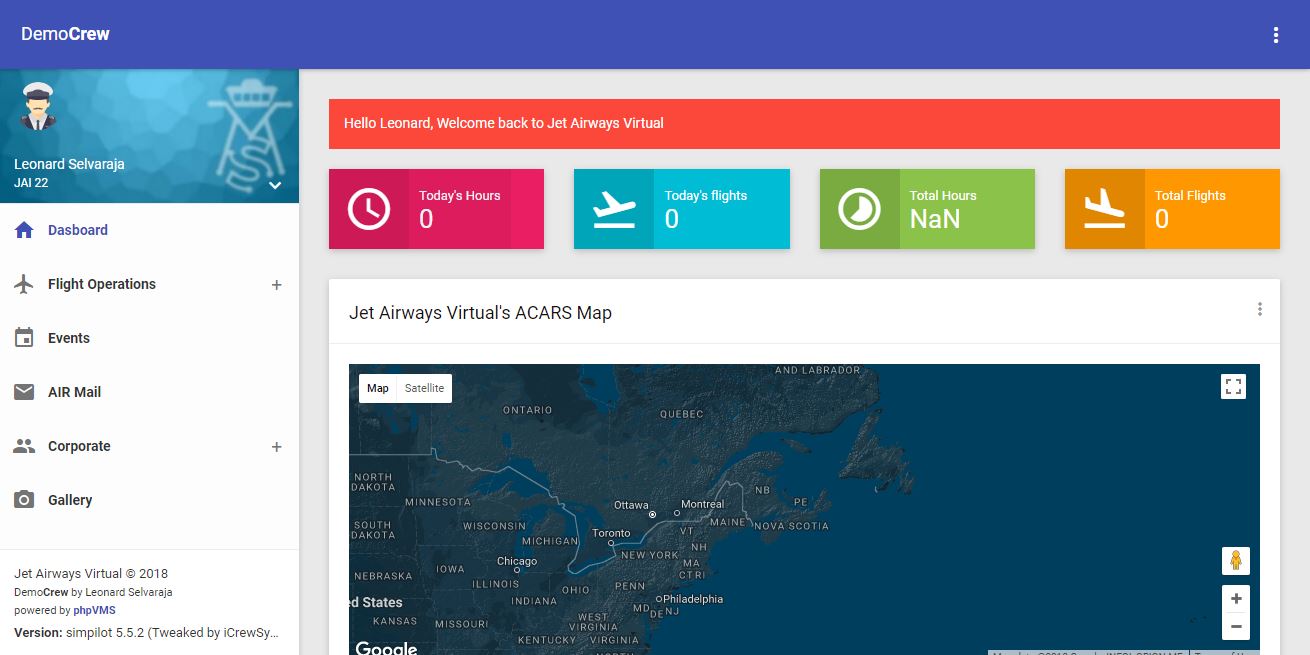Click the Google logo on map
The width and height of the screenshot is (1310, 655).
(x=386, y=648)
